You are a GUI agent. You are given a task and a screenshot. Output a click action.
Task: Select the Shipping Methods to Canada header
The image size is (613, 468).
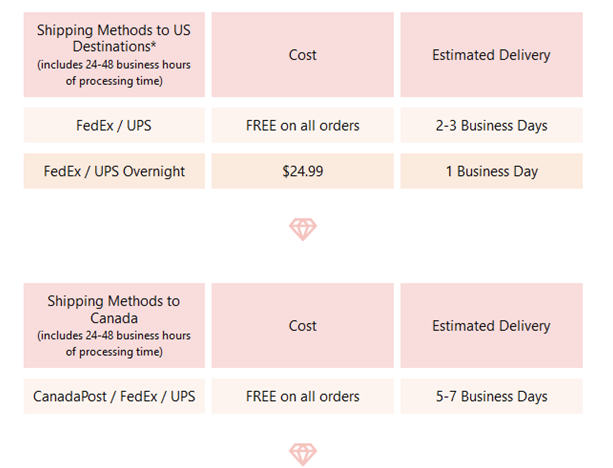click(114, 325)
